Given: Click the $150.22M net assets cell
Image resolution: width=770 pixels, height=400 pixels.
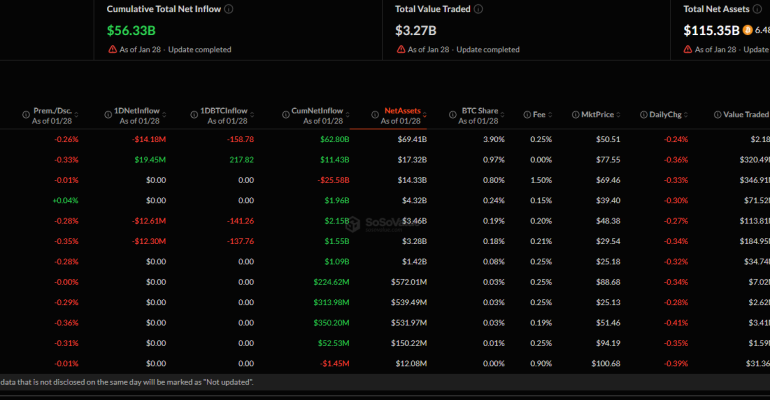Looking at the screenshot, I should click(x=409, y=343).
